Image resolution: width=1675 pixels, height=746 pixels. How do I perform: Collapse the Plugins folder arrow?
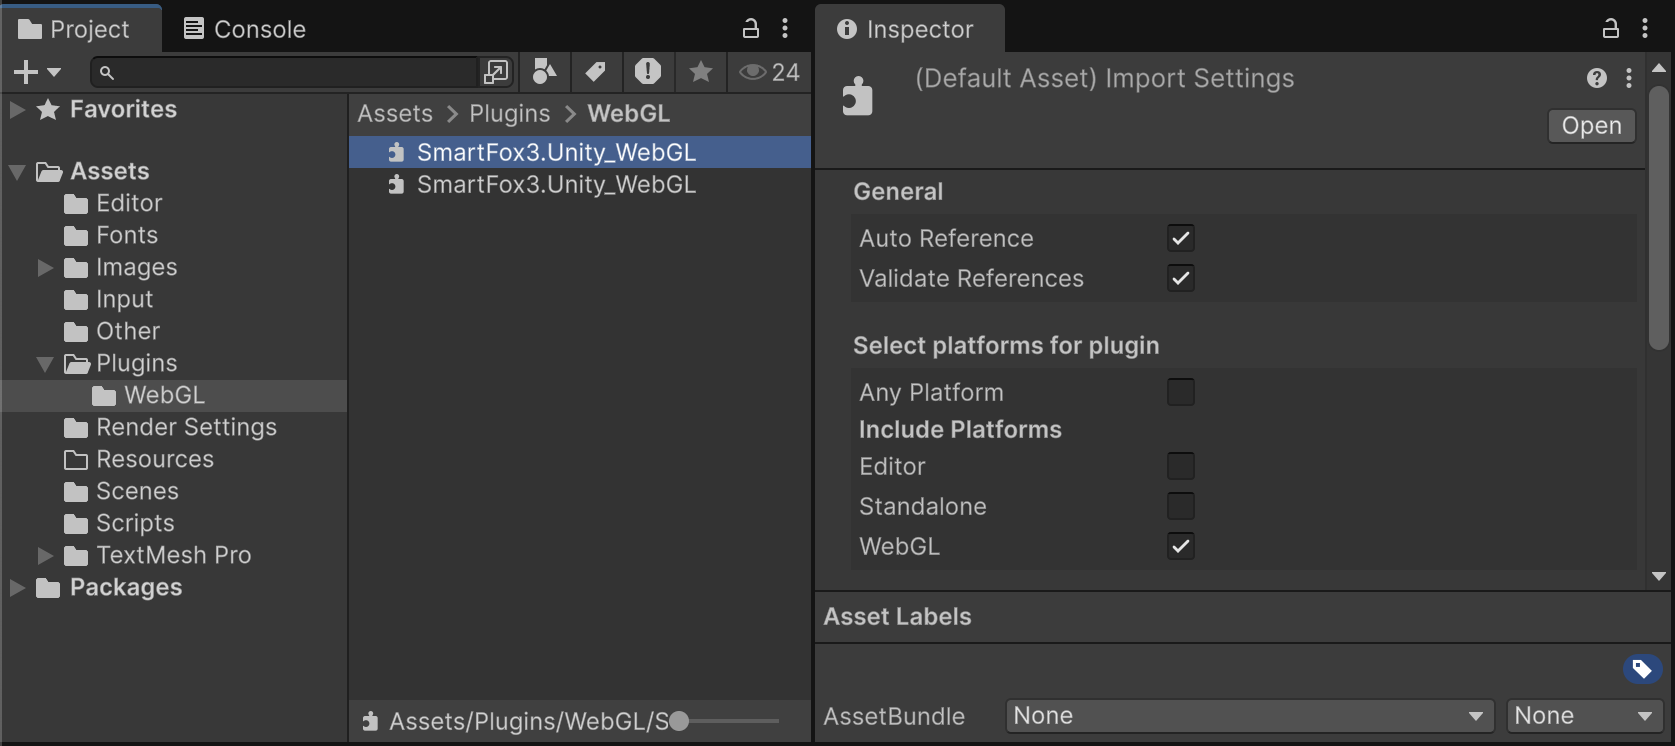pos(45,364)
